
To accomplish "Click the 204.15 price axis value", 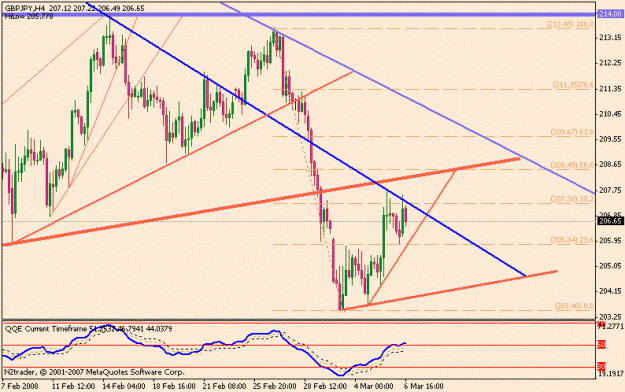I will click(x=610, y=291).
